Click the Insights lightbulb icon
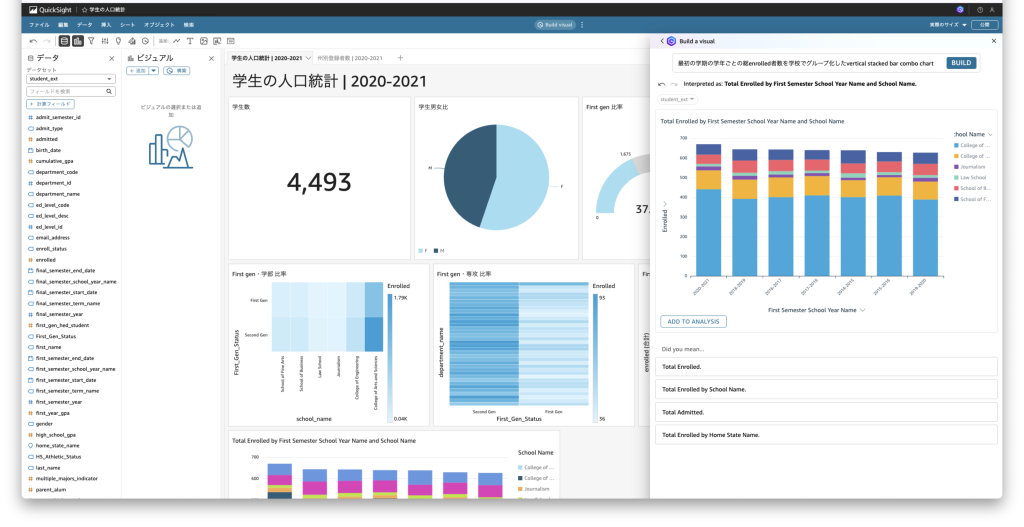The image size is (1024, 527). pos(118,41)
